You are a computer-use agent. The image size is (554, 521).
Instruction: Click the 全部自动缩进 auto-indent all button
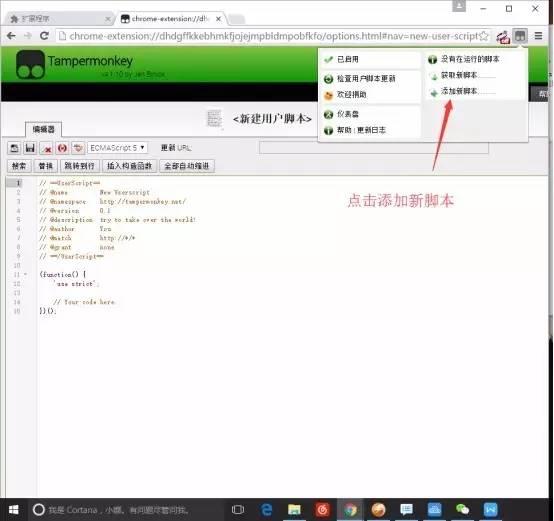click(x=187, y=166)
